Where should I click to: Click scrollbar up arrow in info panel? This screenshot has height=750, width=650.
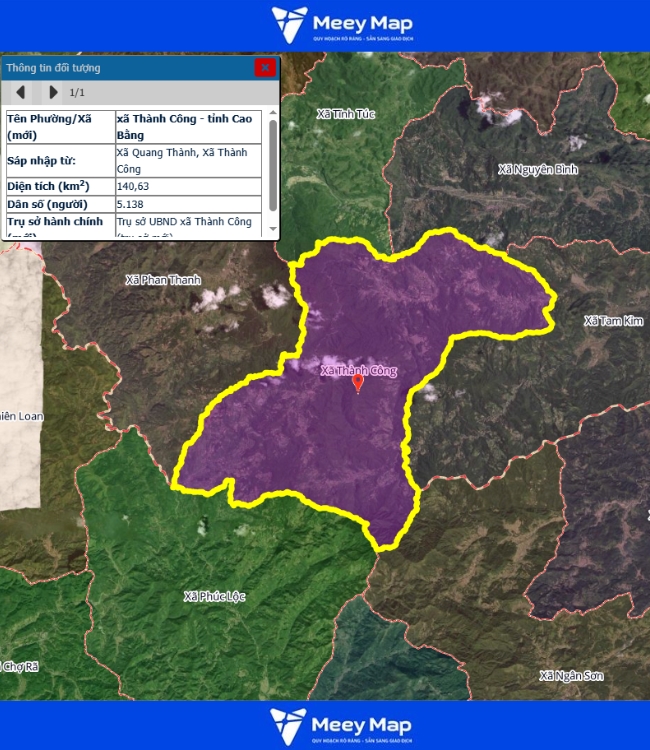click(x=273, y=114)
